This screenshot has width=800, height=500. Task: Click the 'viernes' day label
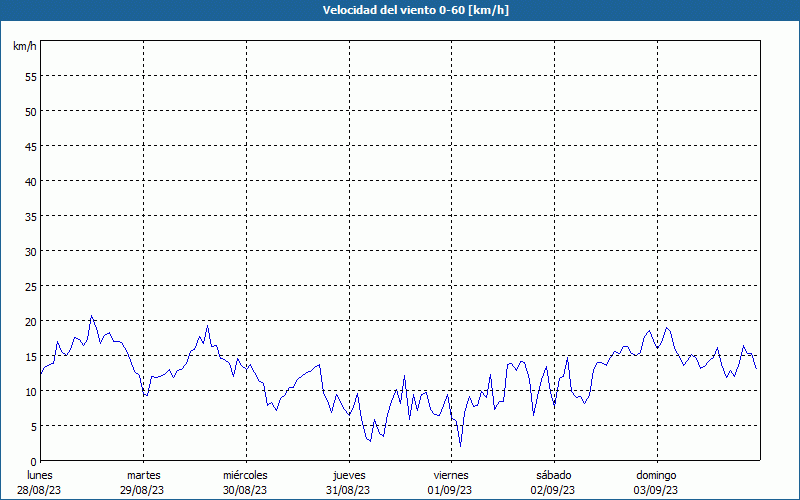tap(451, 475)
